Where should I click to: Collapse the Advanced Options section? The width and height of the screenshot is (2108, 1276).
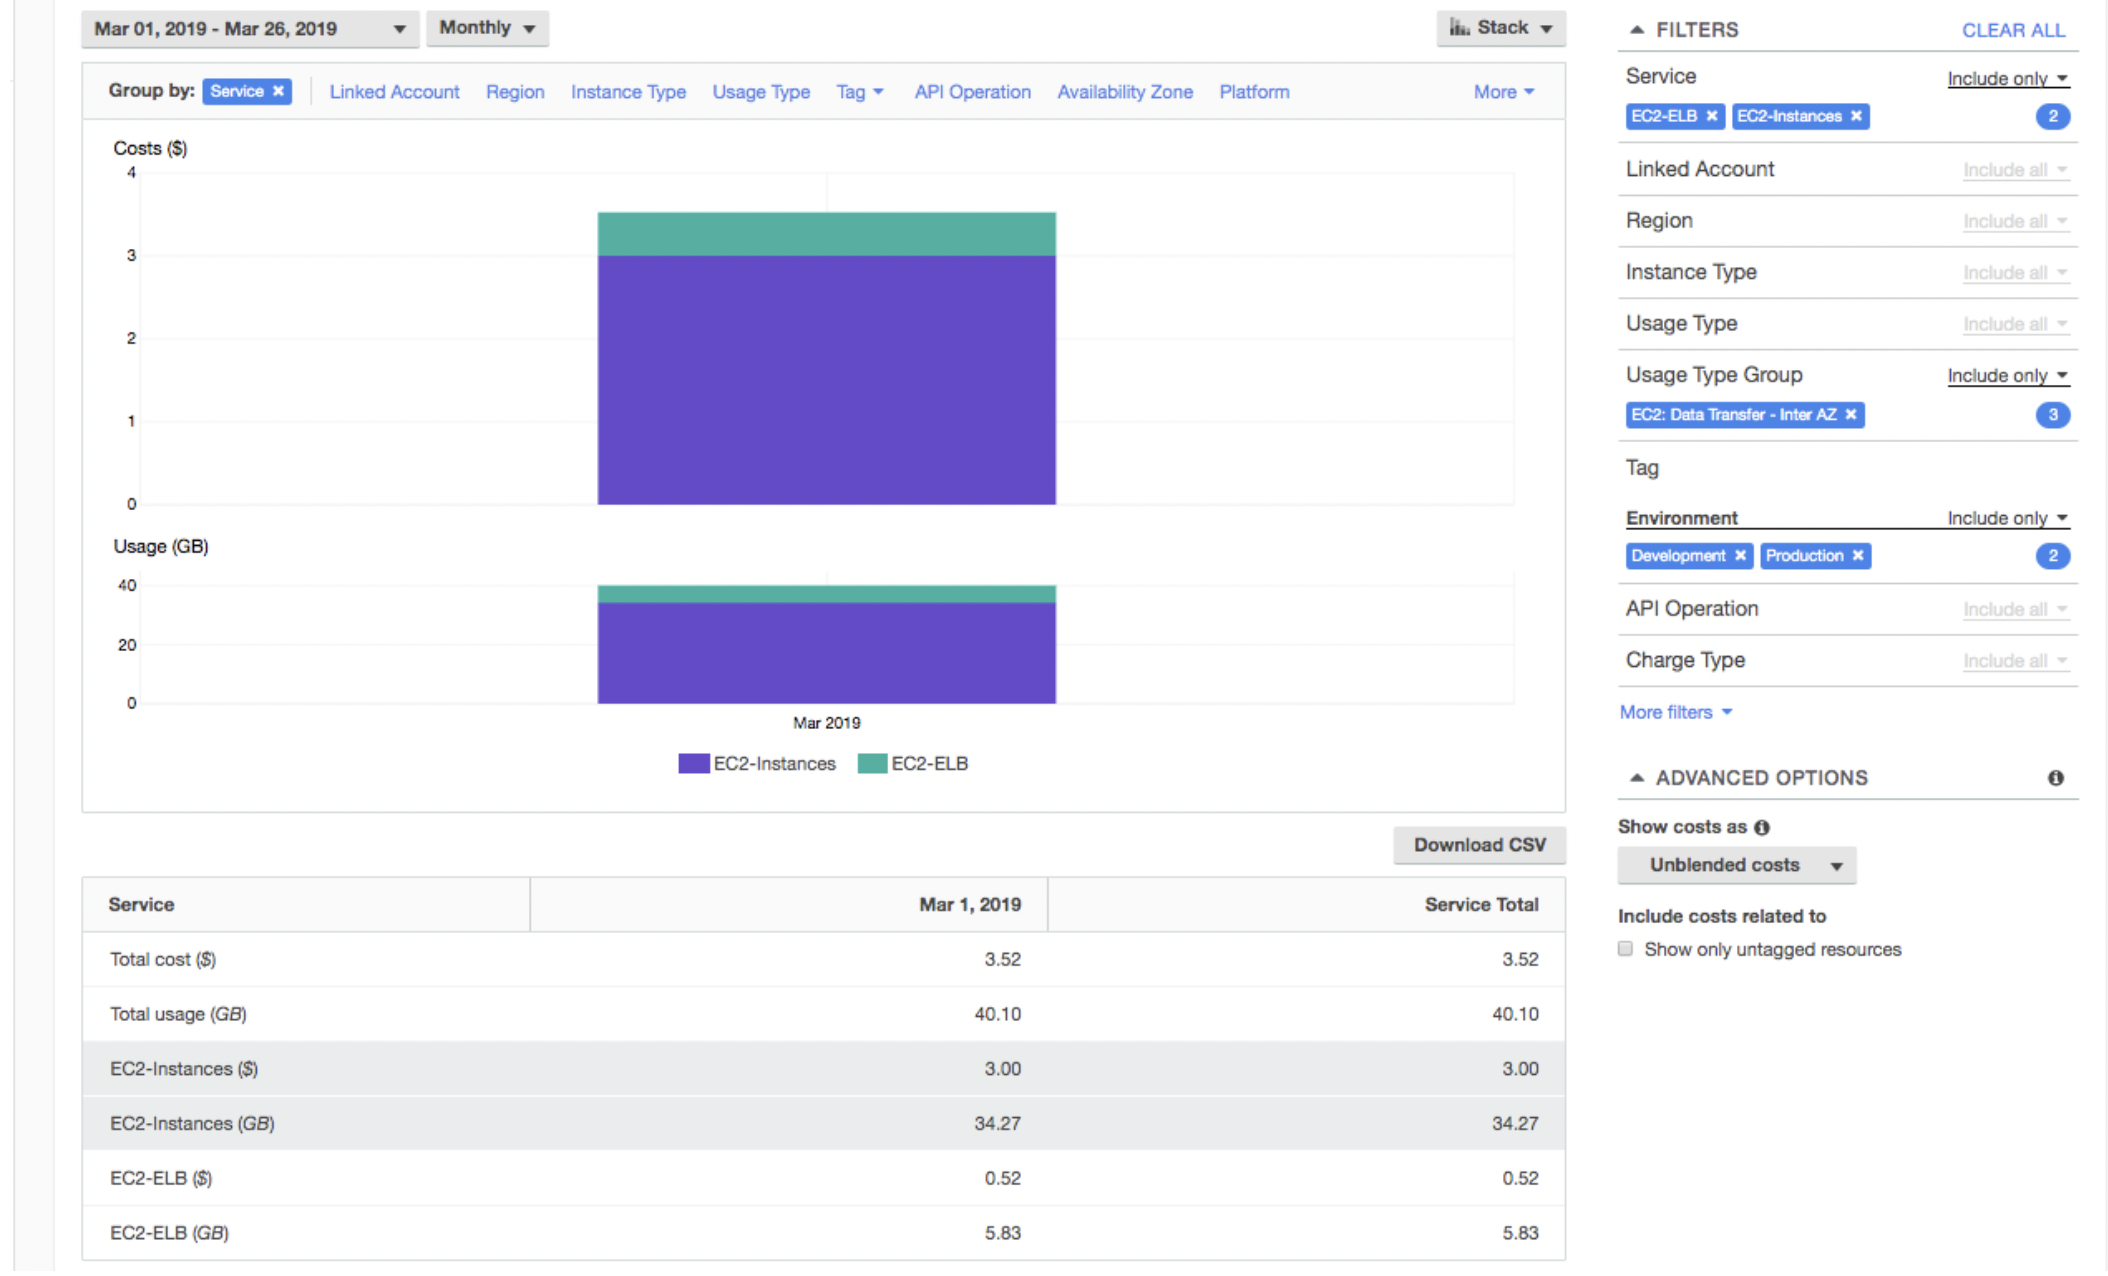[x=1637, y=777]
